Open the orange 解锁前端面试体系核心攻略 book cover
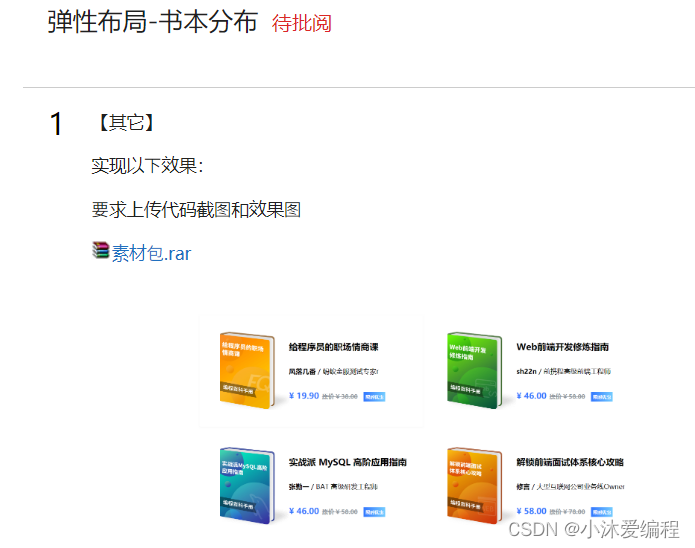Image resolution: width=695 pixels, height=548 pixels. (x=475, y=485)
